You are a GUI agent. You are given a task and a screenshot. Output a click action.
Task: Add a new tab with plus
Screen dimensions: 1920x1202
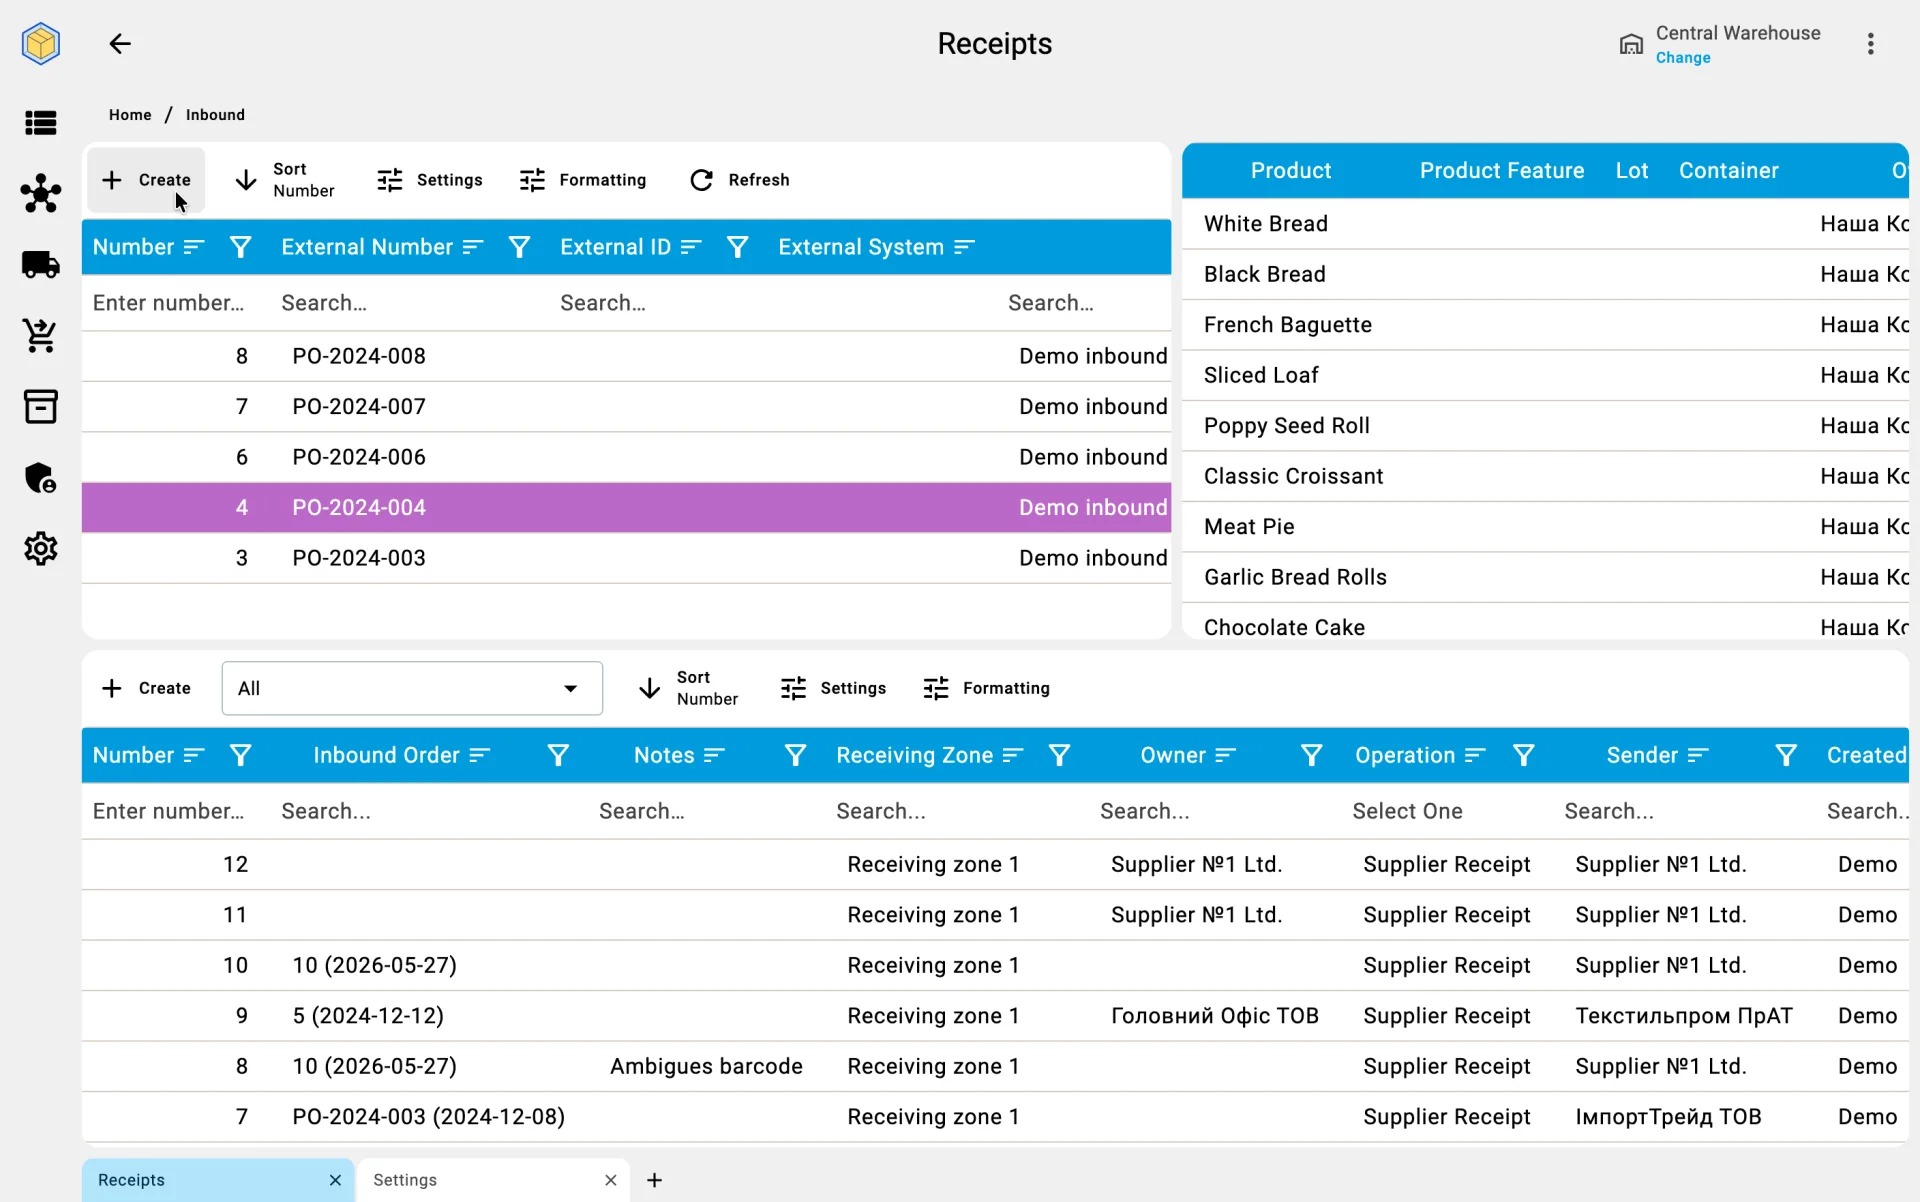coord(654,1180)
